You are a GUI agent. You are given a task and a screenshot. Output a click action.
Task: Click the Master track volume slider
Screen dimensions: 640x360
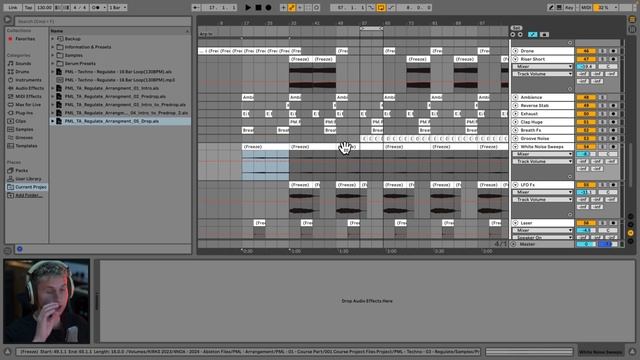tap(586, 244)
